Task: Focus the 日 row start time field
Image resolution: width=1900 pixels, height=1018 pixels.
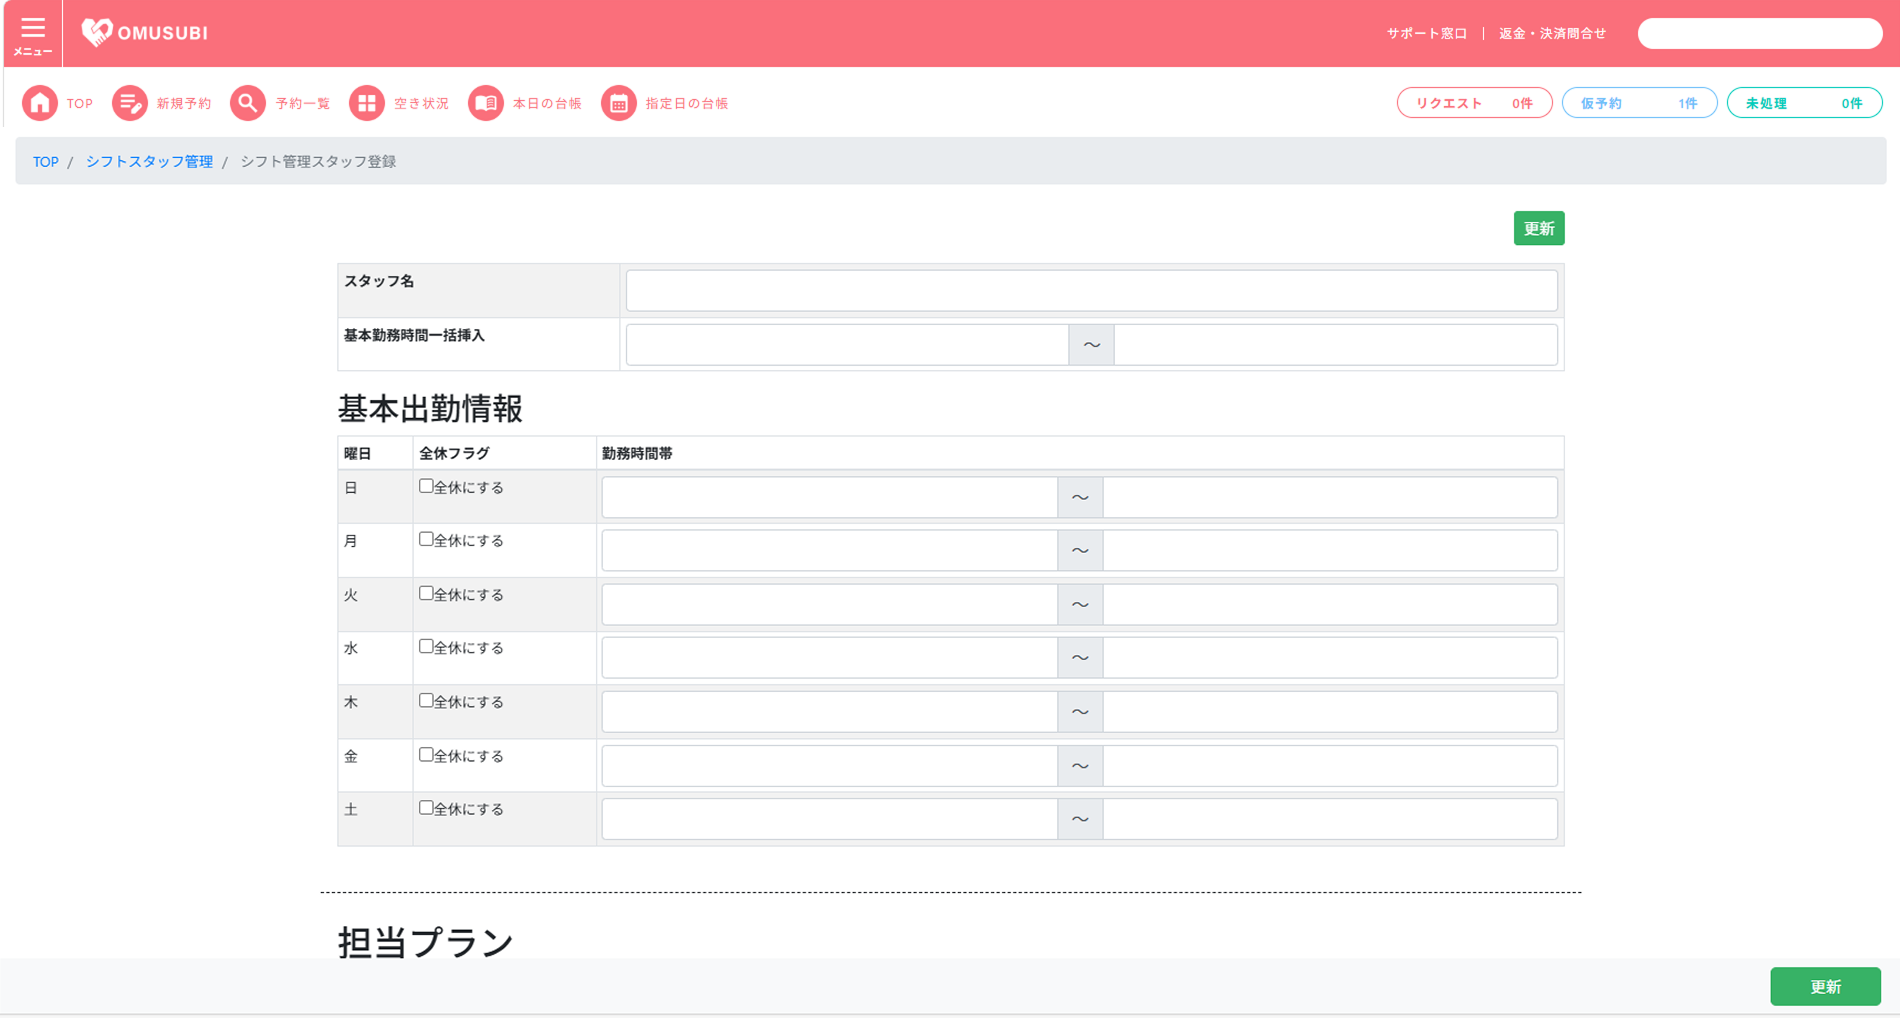Action: (x=830, y=497)
